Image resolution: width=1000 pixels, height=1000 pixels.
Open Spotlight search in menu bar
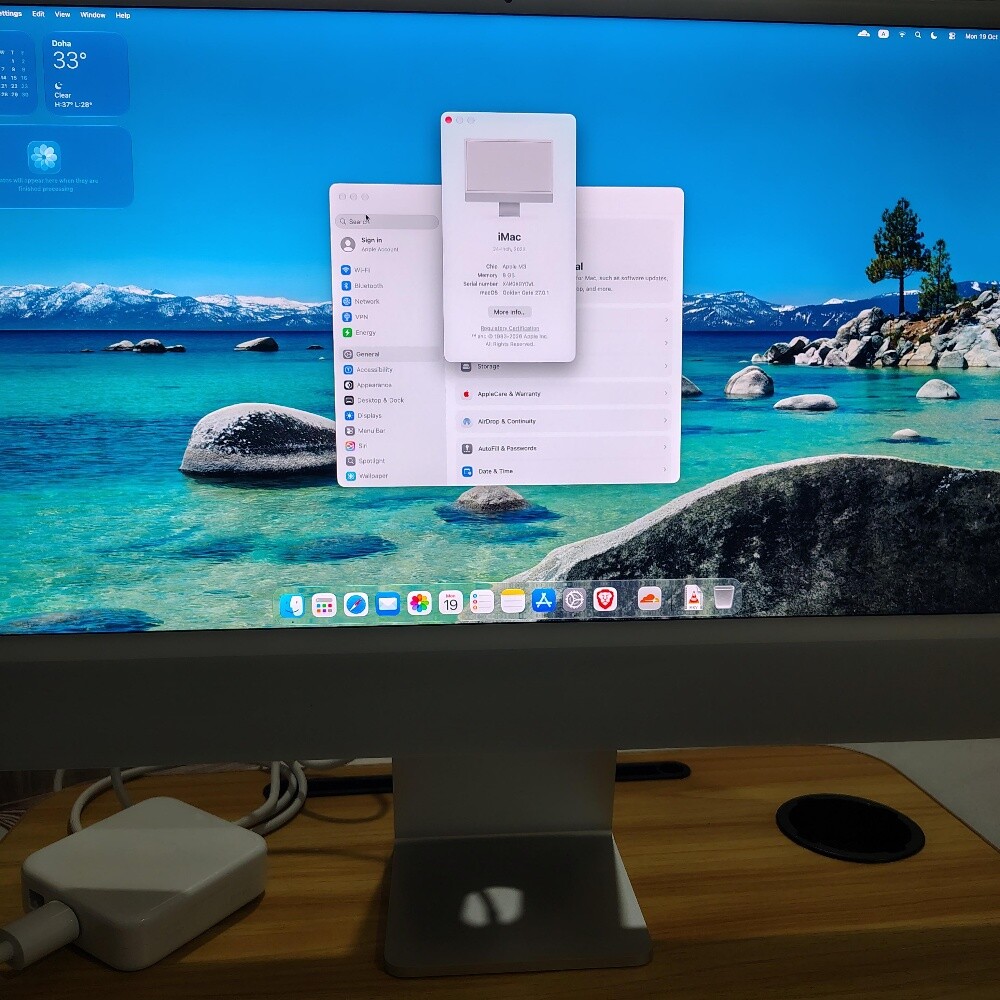tap(918, 35)
